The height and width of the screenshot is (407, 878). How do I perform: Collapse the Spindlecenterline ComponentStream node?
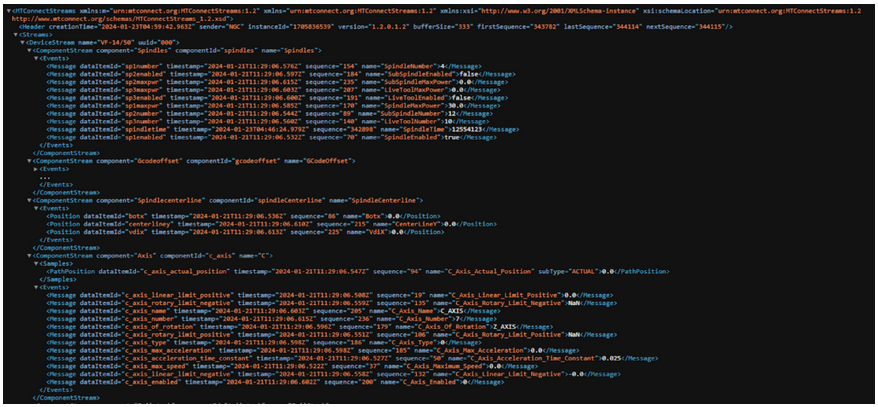click(30, 200)
